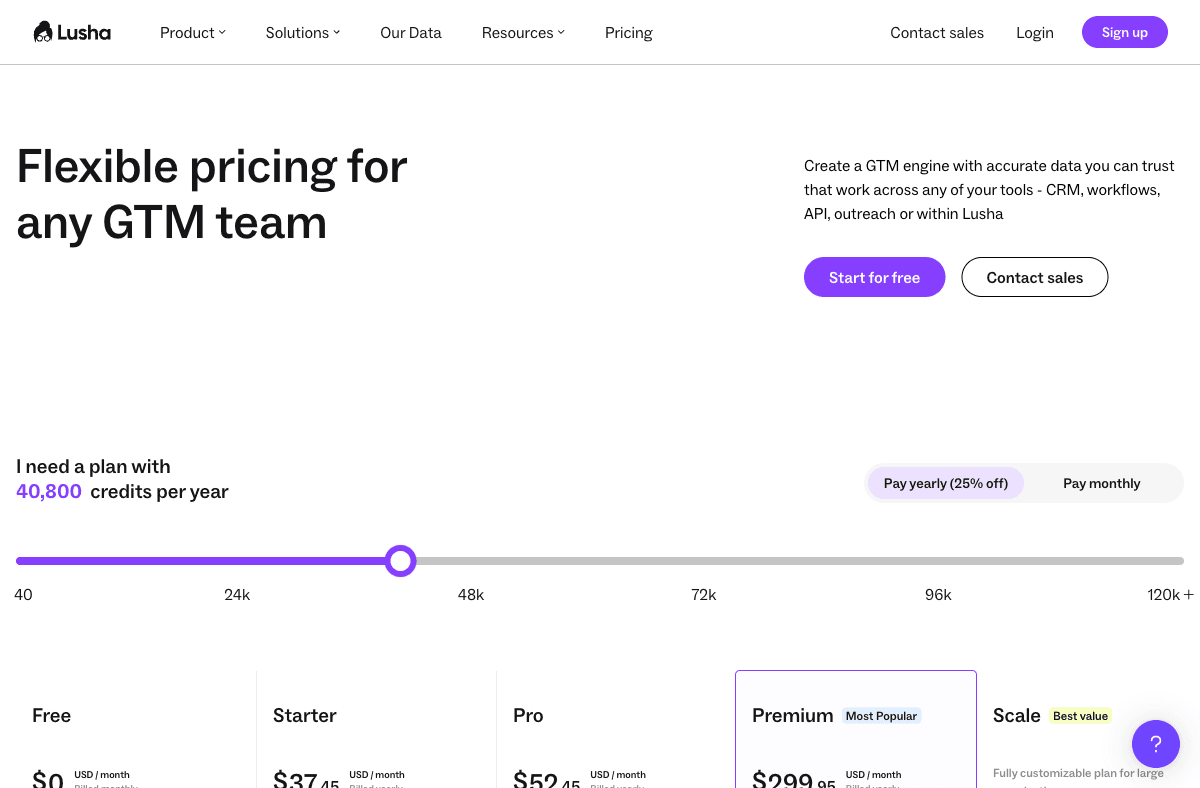Click the Sign up button
1200x788 pixels.
1124,31
